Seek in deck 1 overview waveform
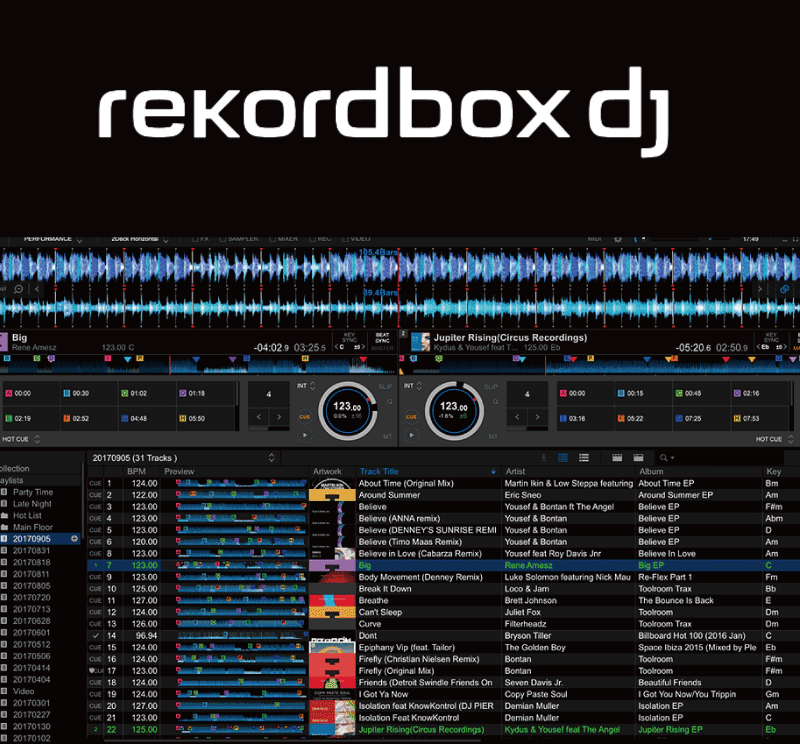 (198, 364)
